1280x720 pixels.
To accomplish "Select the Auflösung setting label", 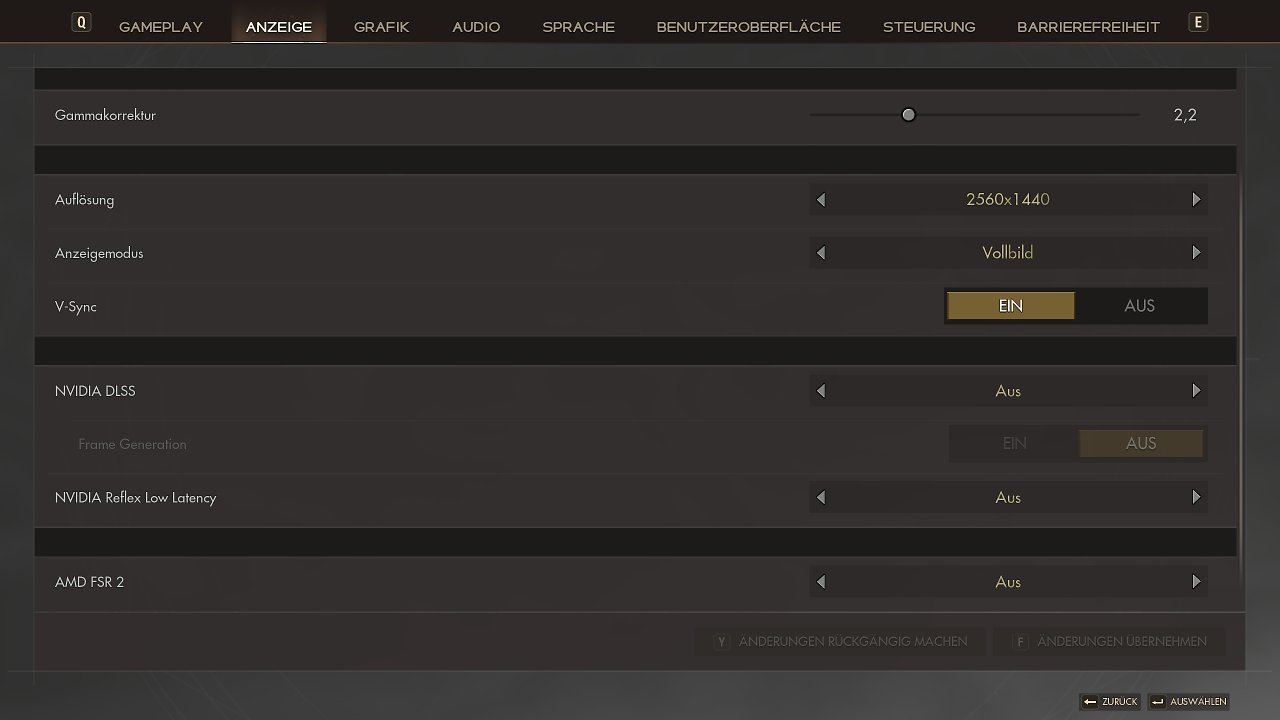I will 85,200.
